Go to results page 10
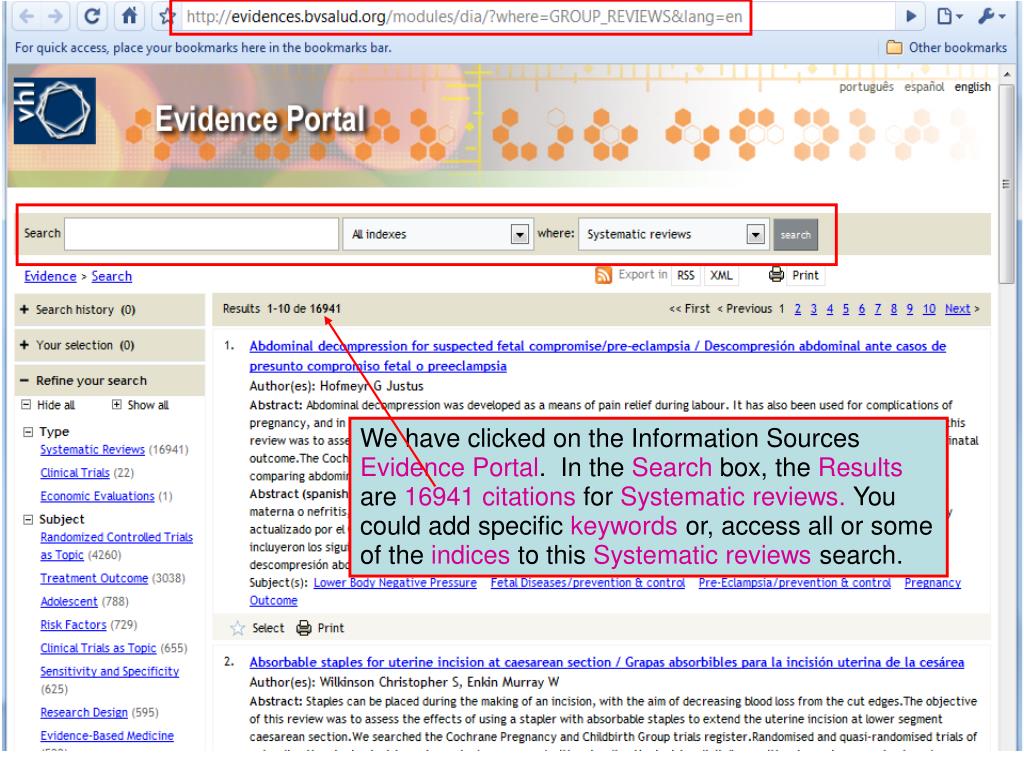 [929, 309]
